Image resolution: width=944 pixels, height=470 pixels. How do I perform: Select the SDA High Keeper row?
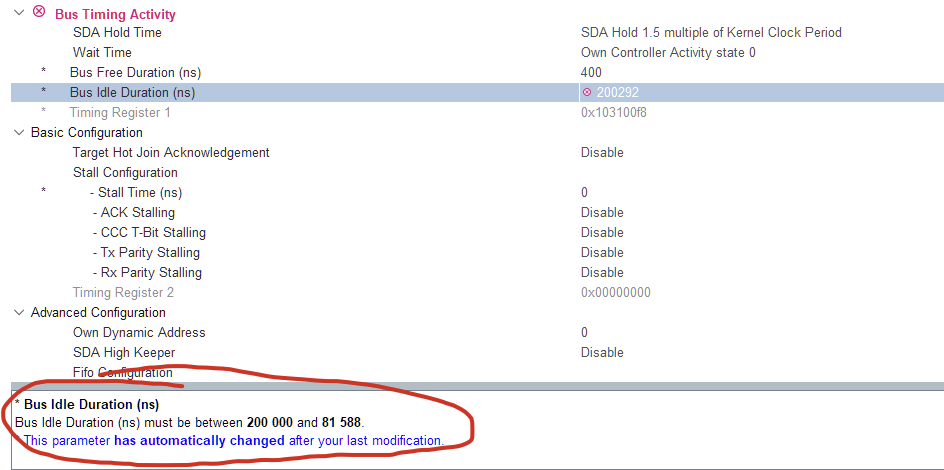(x=124, y=352)
